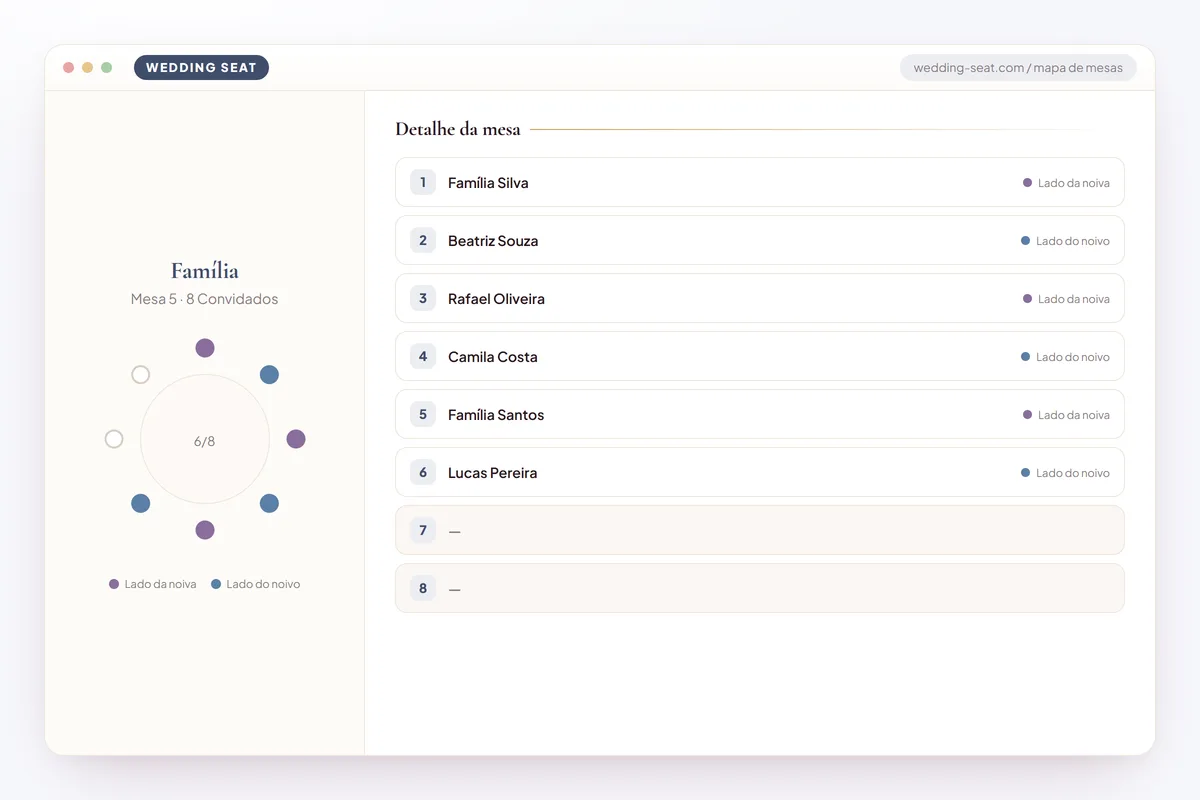The image size is (1200, 800).
Task: Click the dash placeholder in empty seat 7 row
Action: pyautogui.click(x=455, y=531)
